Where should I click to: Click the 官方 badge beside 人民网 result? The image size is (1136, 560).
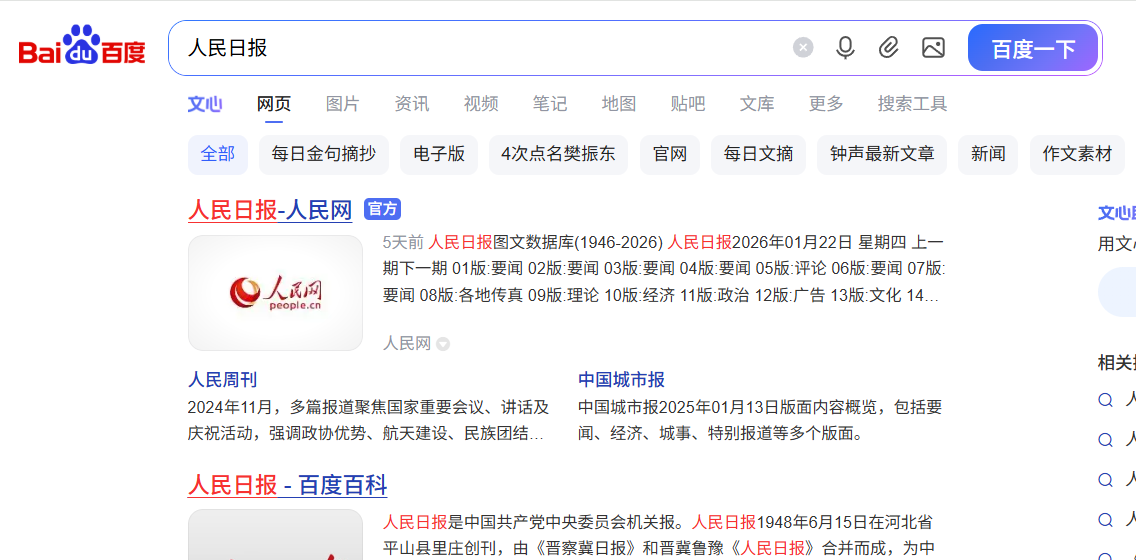click(382, 209)
